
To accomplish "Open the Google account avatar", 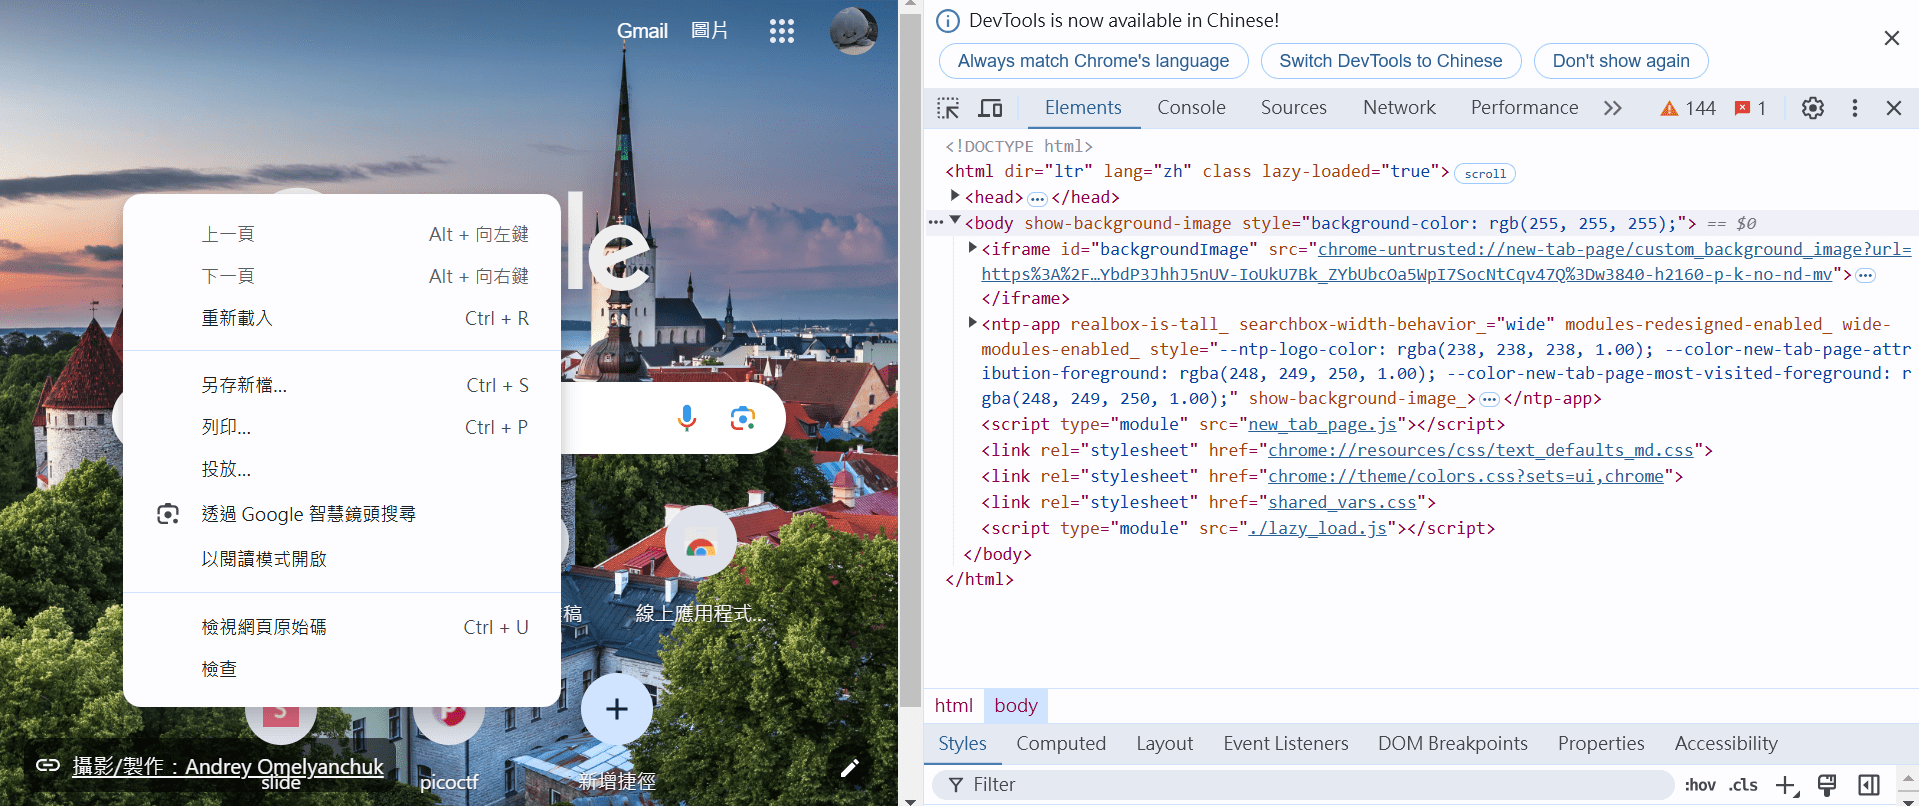I will pos(853,31).
